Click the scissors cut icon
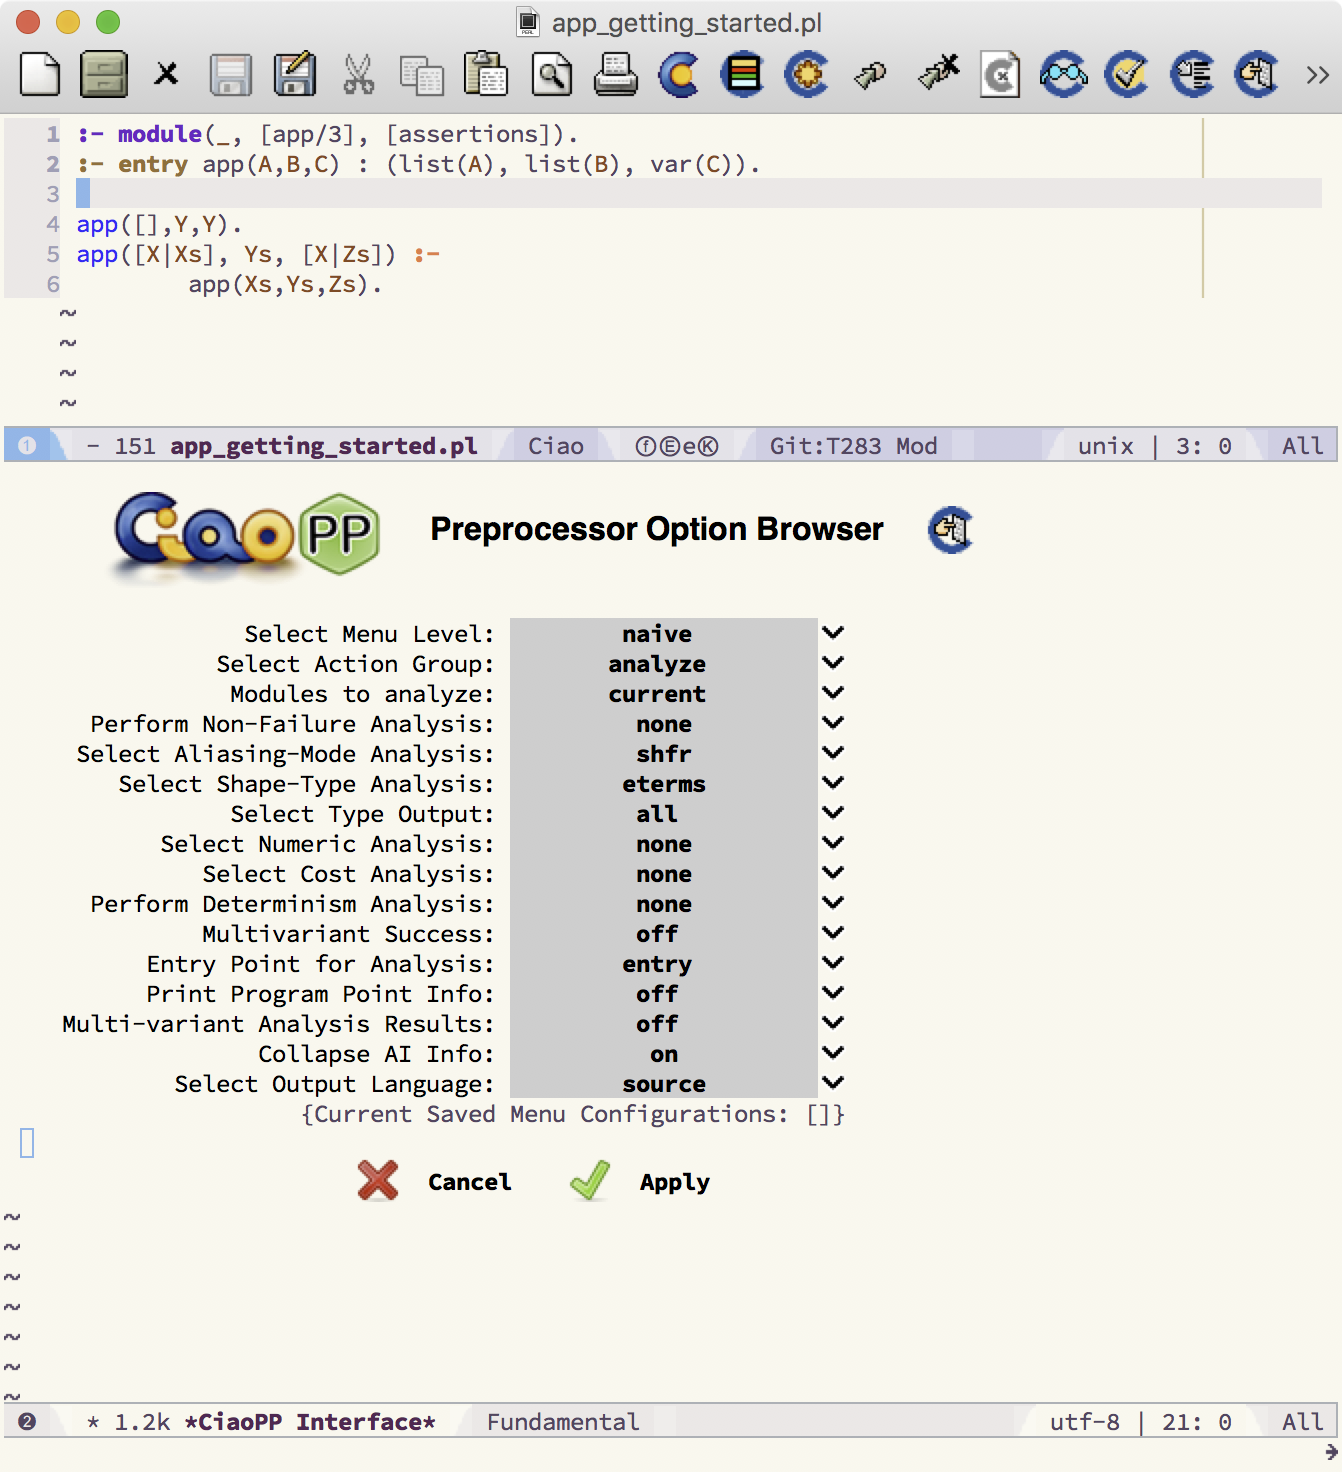The height and width of the screenshot is (1472, 1342). click(358, 75)
